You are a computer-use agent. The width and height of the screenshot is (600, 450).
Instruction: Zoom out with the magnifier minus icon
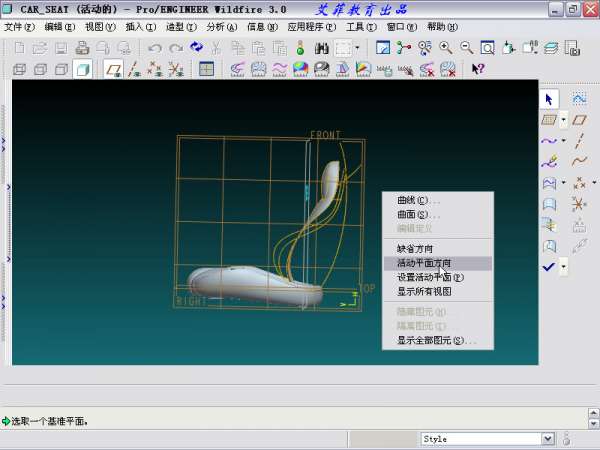click(466, 48)
